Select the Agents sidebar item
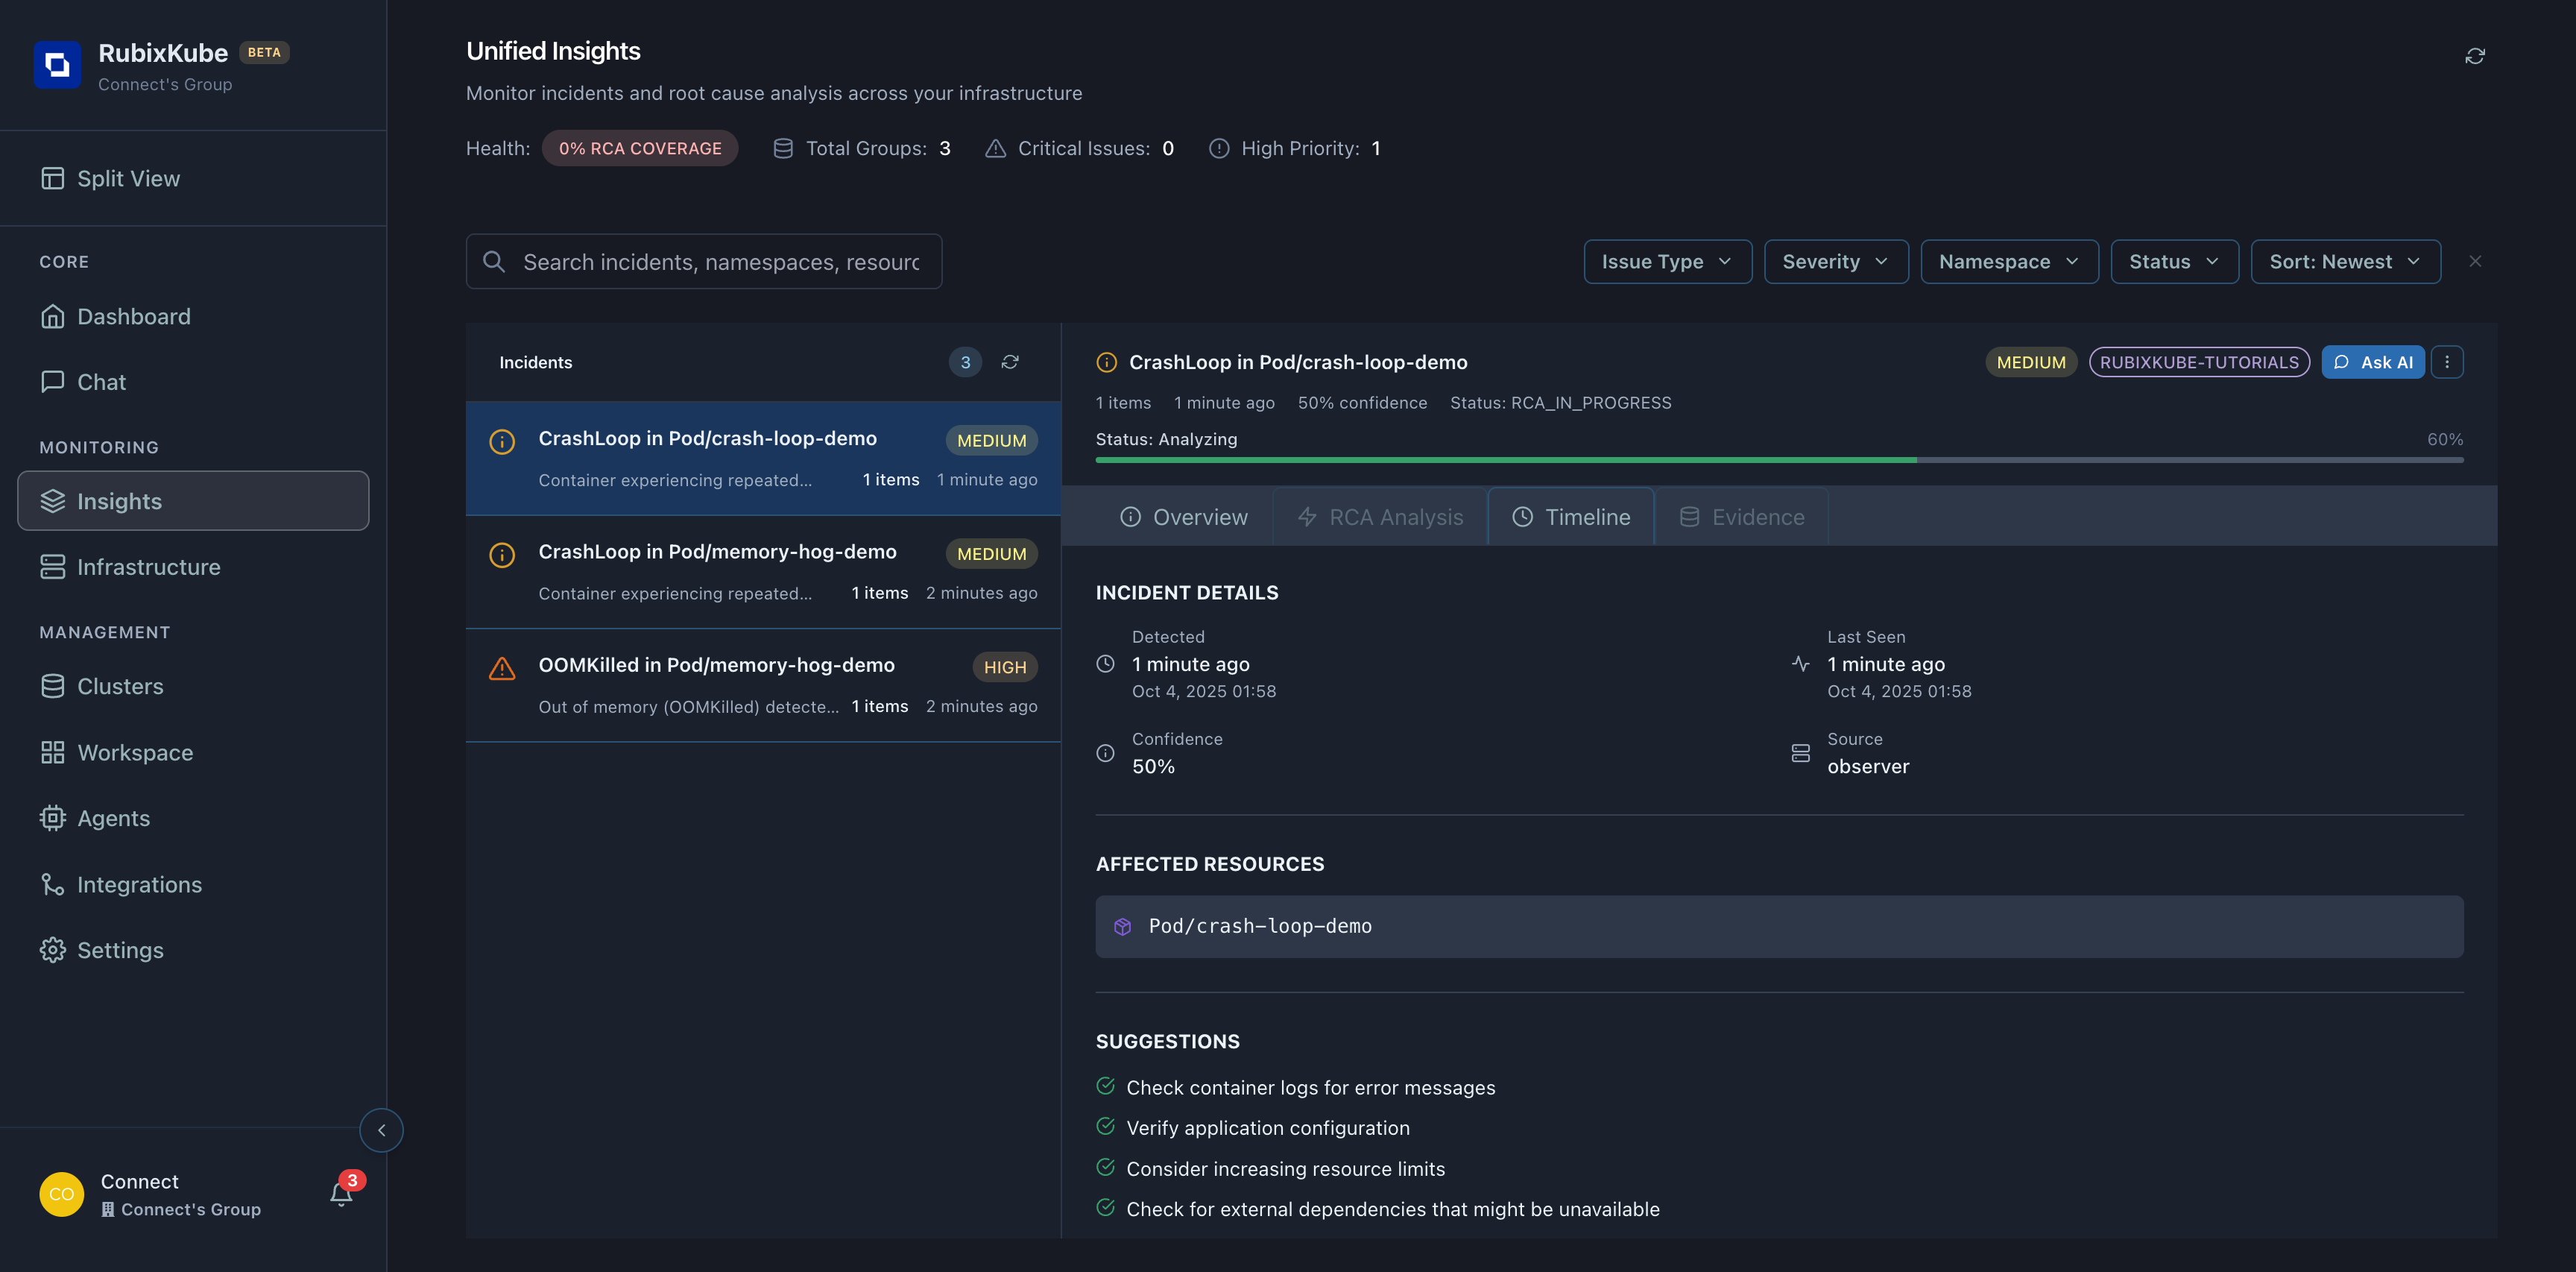The image size is (2576, 1272). (x=113, y=817)
